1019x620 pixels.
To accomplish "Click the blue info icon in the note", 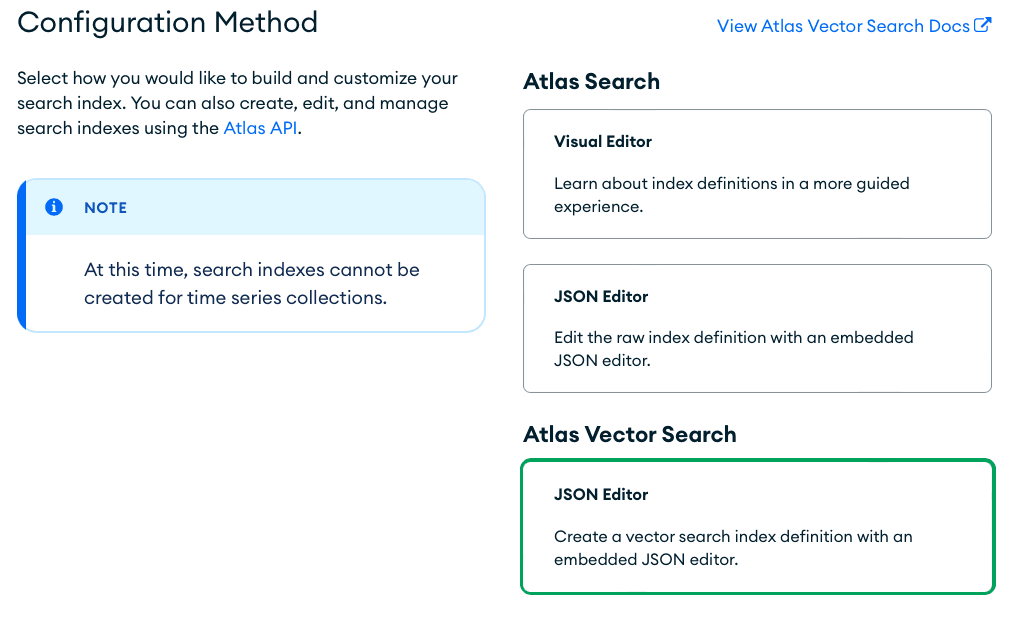I will click(x=54, y=207).
